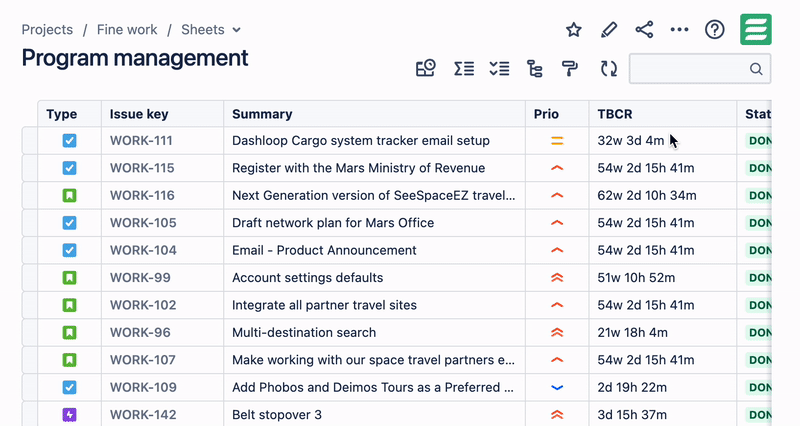Click the sum-up sigma icon
Image resolution: width=800 pixels, height=426 pixels.
[x=464, y=68]
